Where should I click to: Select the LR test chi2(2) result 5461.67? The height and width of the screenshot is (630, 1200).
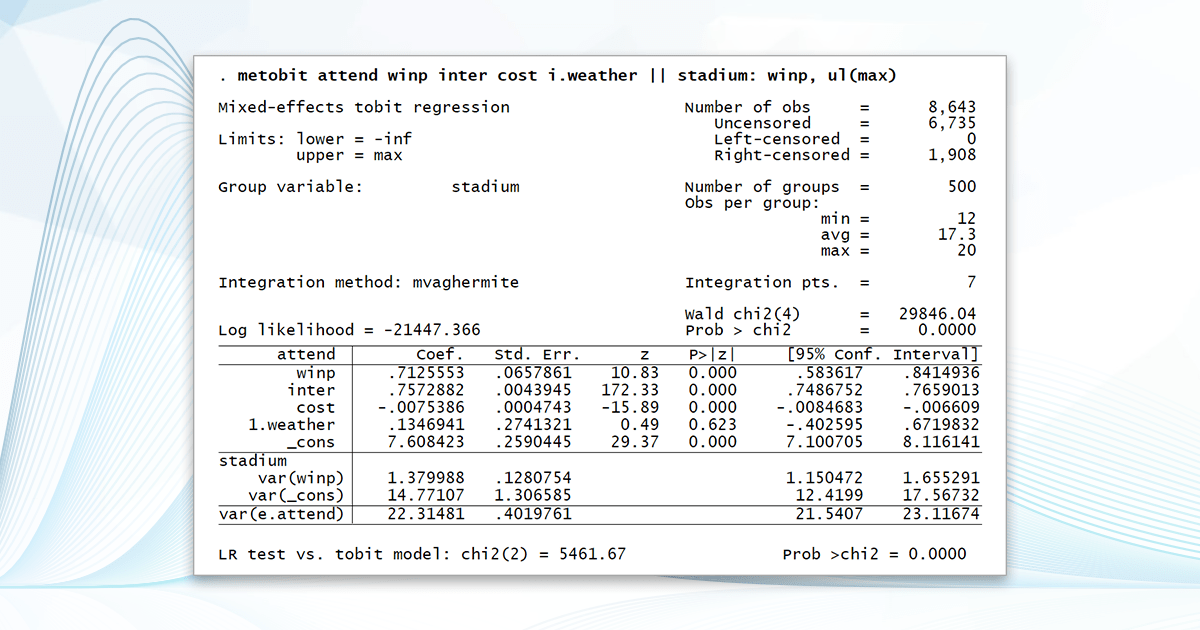pyautogui.click(x=592, y=553)
